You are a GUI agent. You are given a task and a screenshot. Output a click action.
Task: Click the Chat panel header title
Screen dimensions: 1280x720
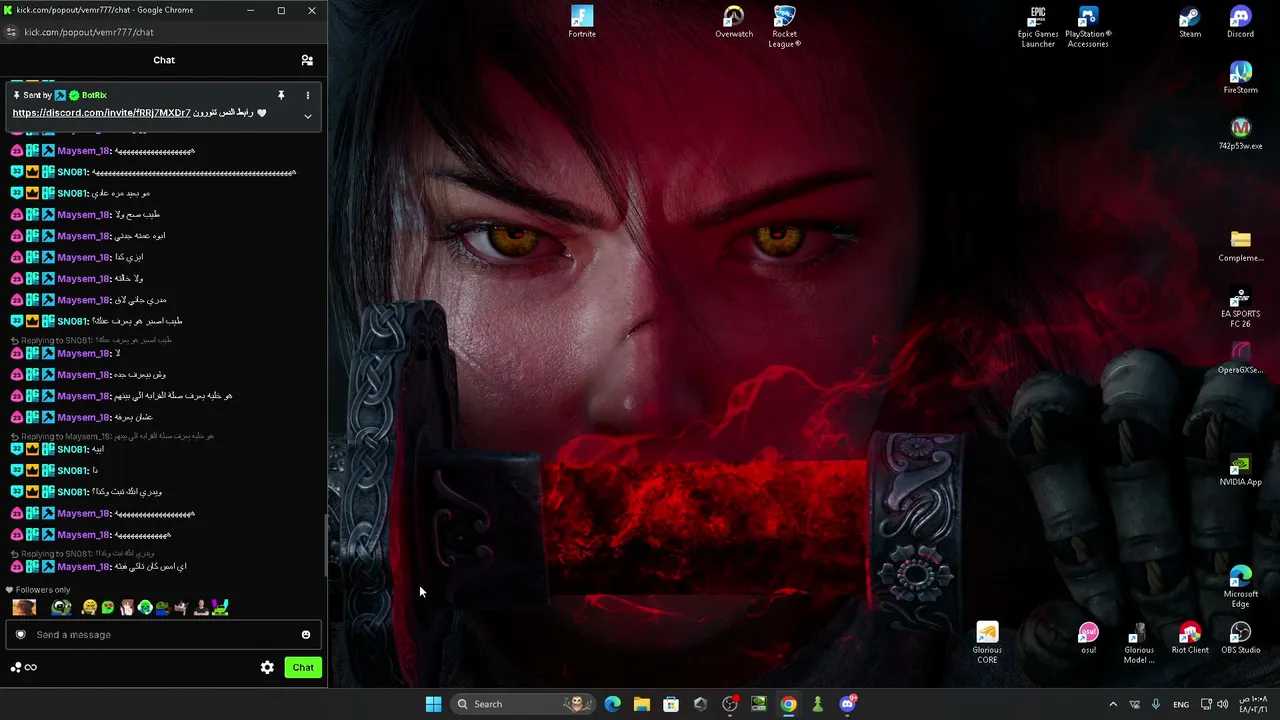[164, 60]
